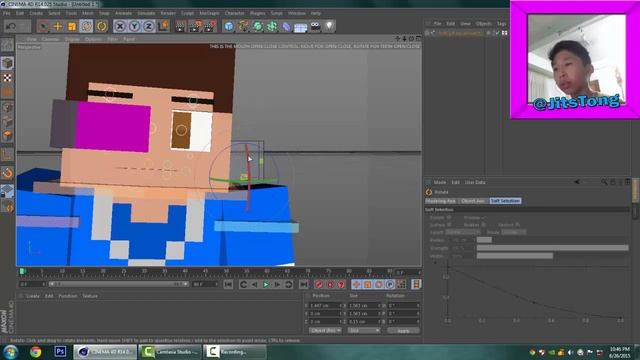Click Render View clapperboard icon

pyautogui.click(x=180, y=26)
